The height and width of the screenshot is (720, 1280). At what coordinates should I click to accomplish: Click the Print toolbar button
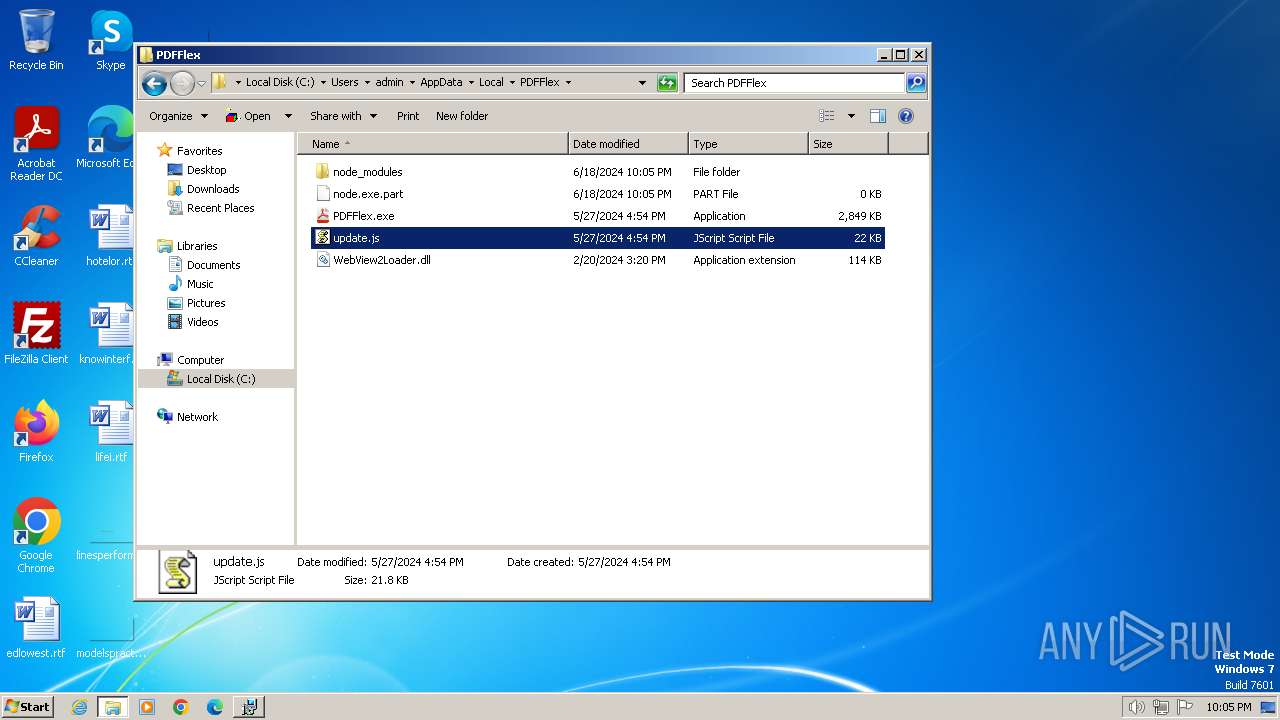[408, 116]
